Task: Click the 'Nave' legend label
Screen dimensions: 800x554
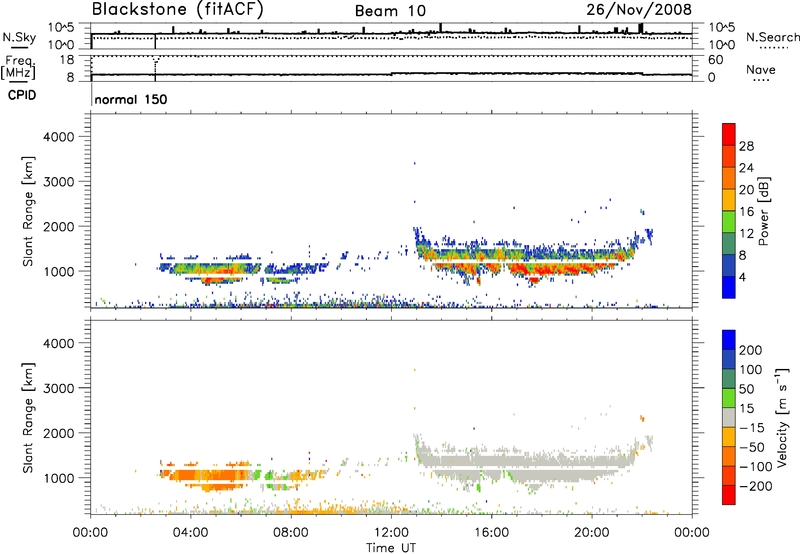Action: (x=760, y=70)
